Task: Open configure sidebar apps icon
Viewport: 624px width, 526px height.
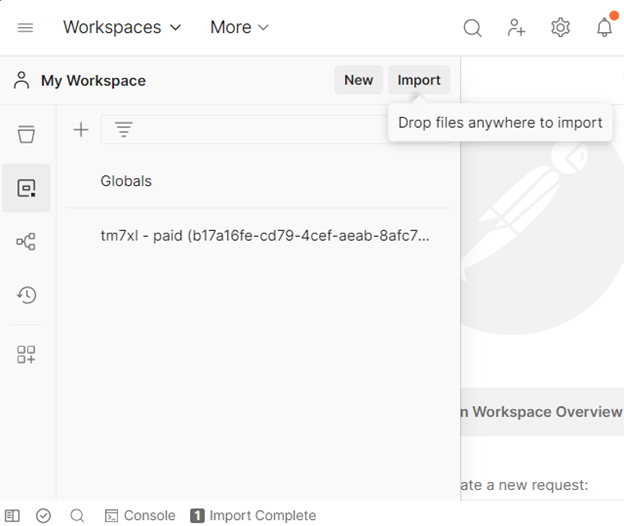Action: (x=26, y=354)
